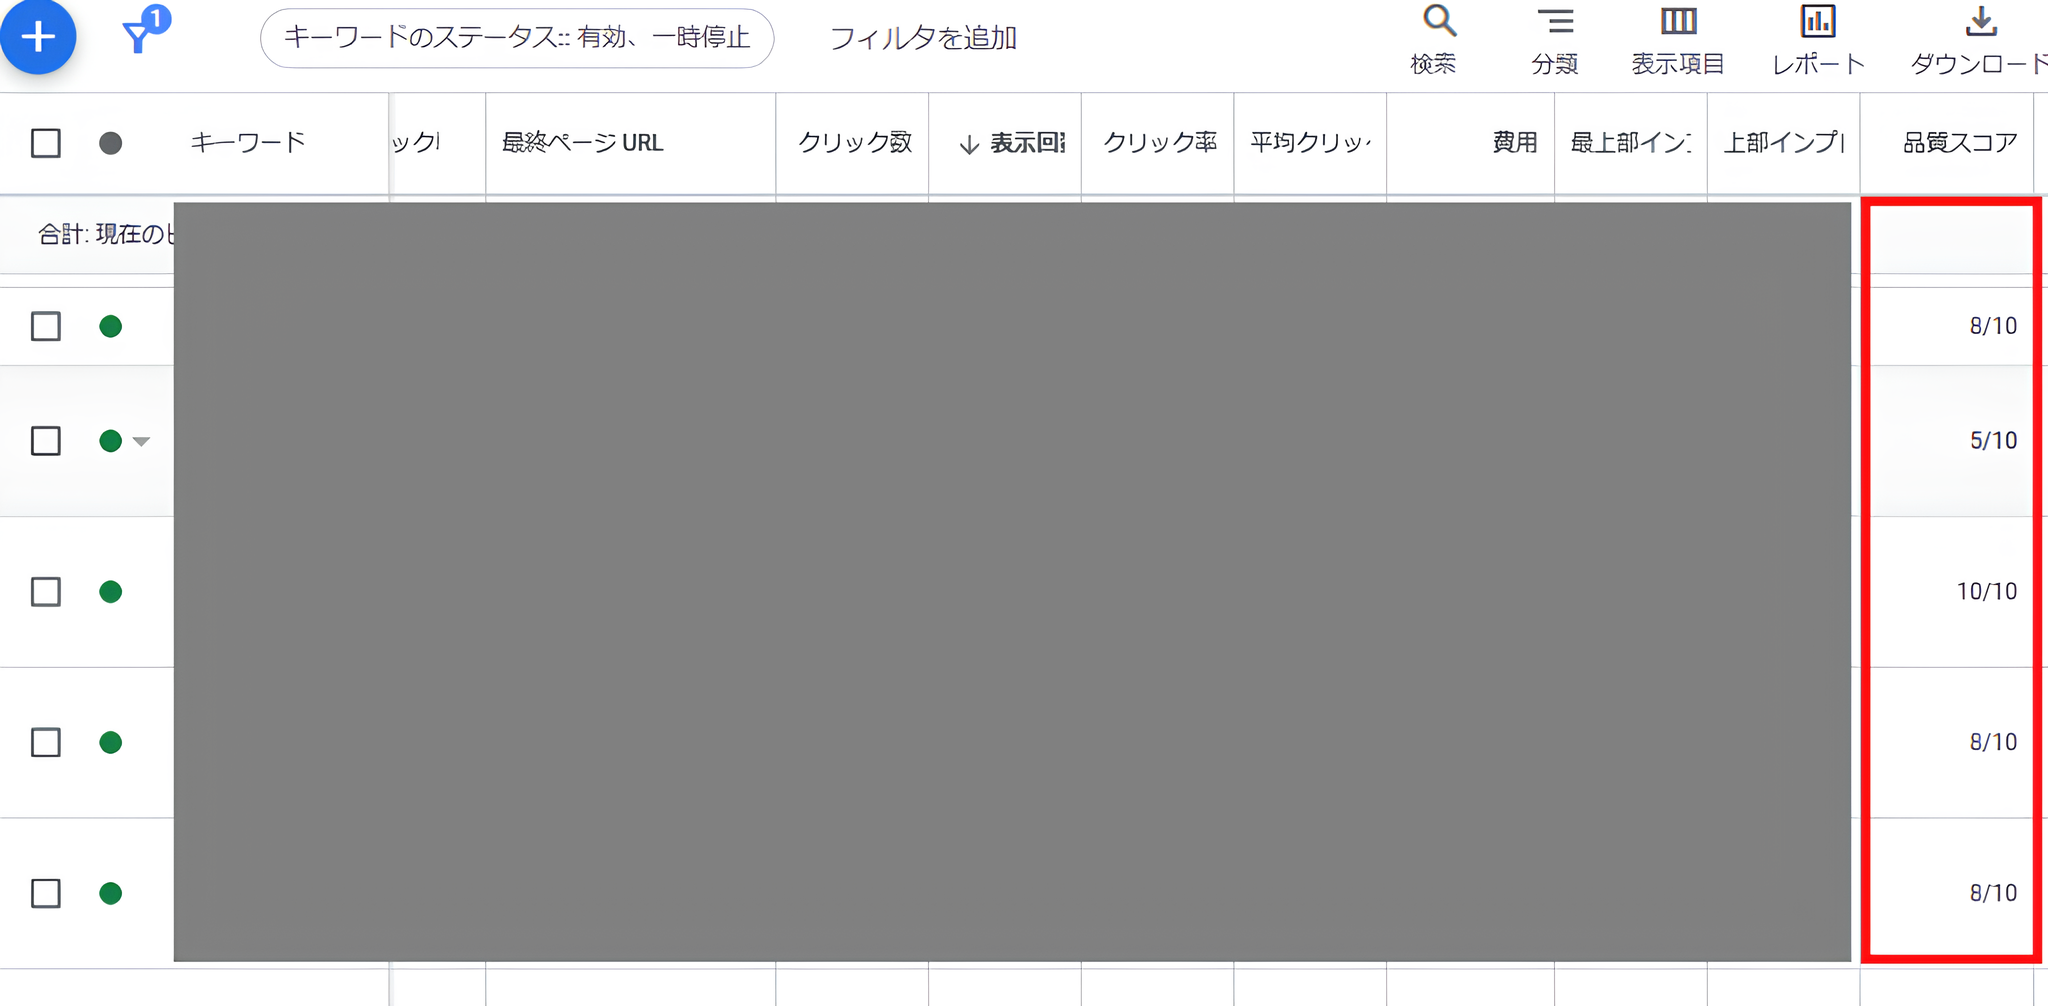Open the 表示項目 column settings
The width and height of the screenshot is (2048, 1006).
(x=1677, y=38)
